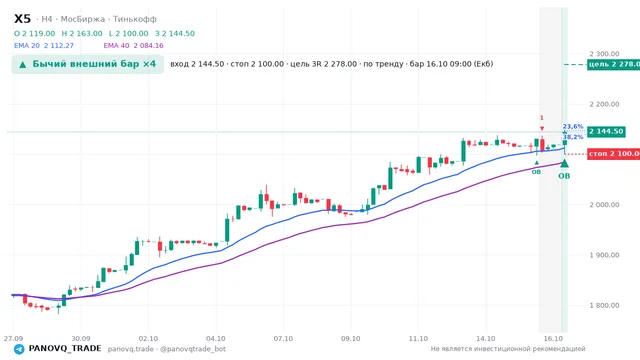Click the bullish triangle icon in signal badge
This screenshot has width=640, height=360.
tap(23, 64)
